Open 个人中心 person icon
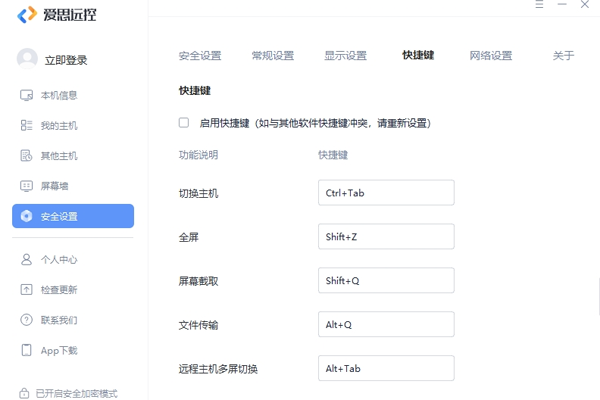 coord(27,260)
